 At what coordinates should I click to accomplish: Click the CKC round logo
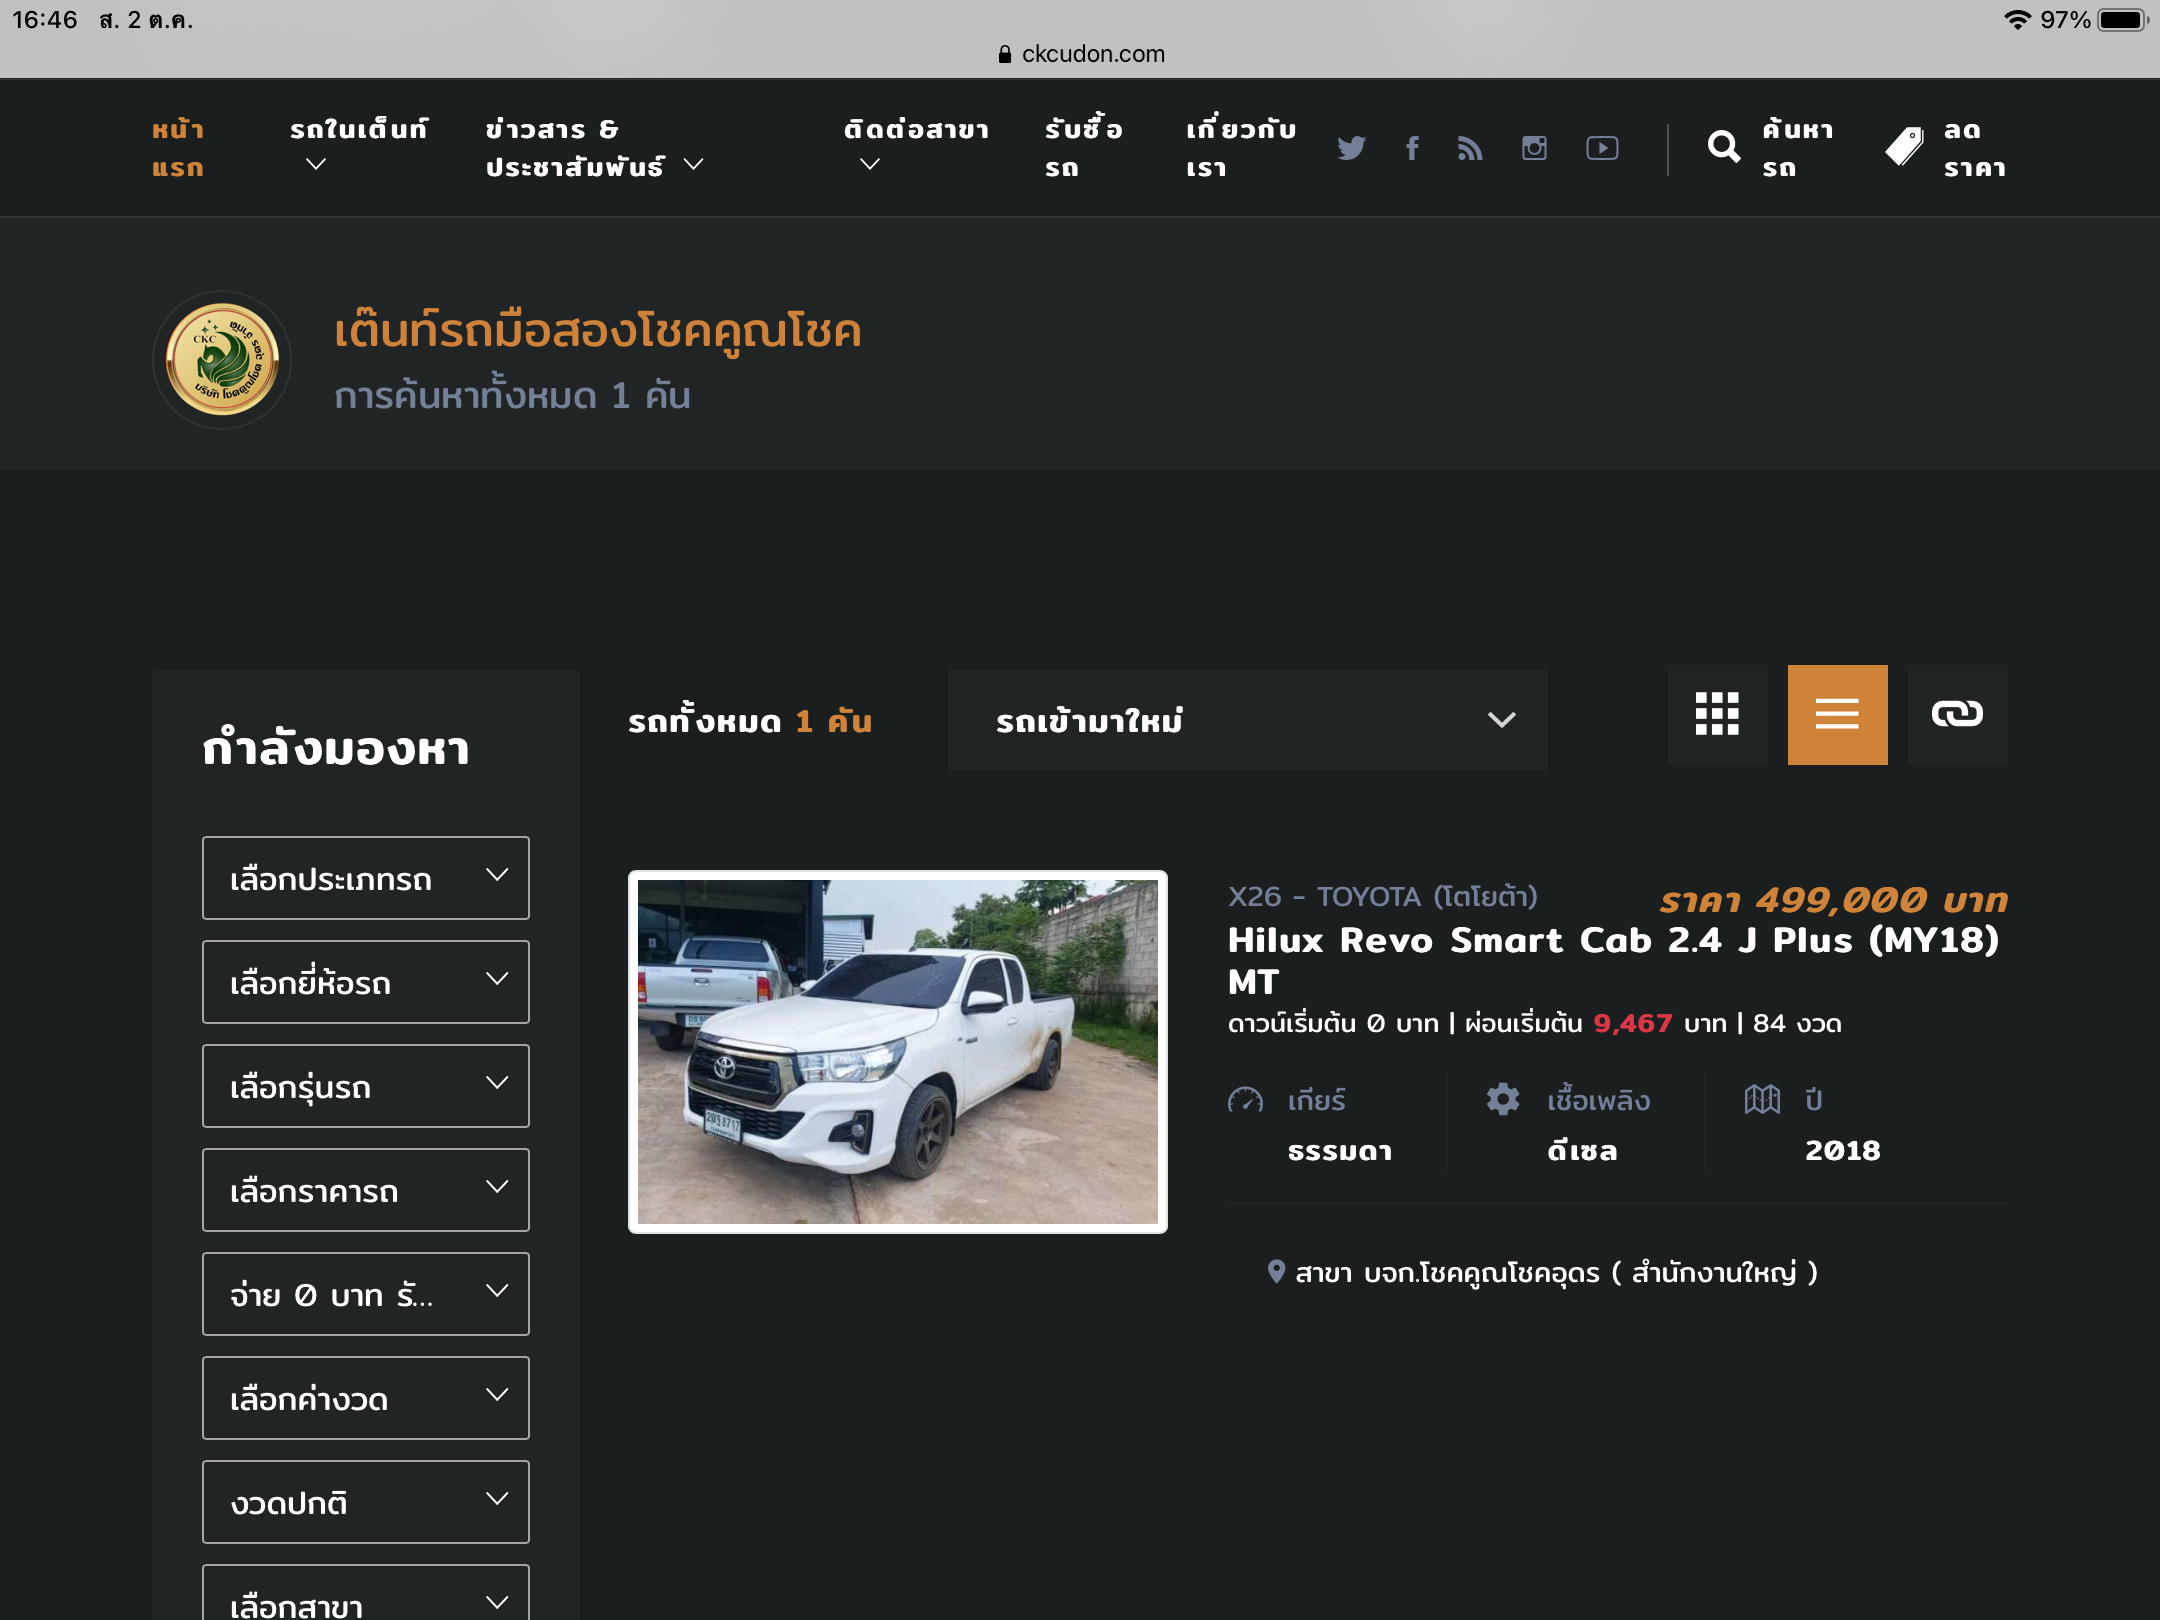[x=222, y=360]
